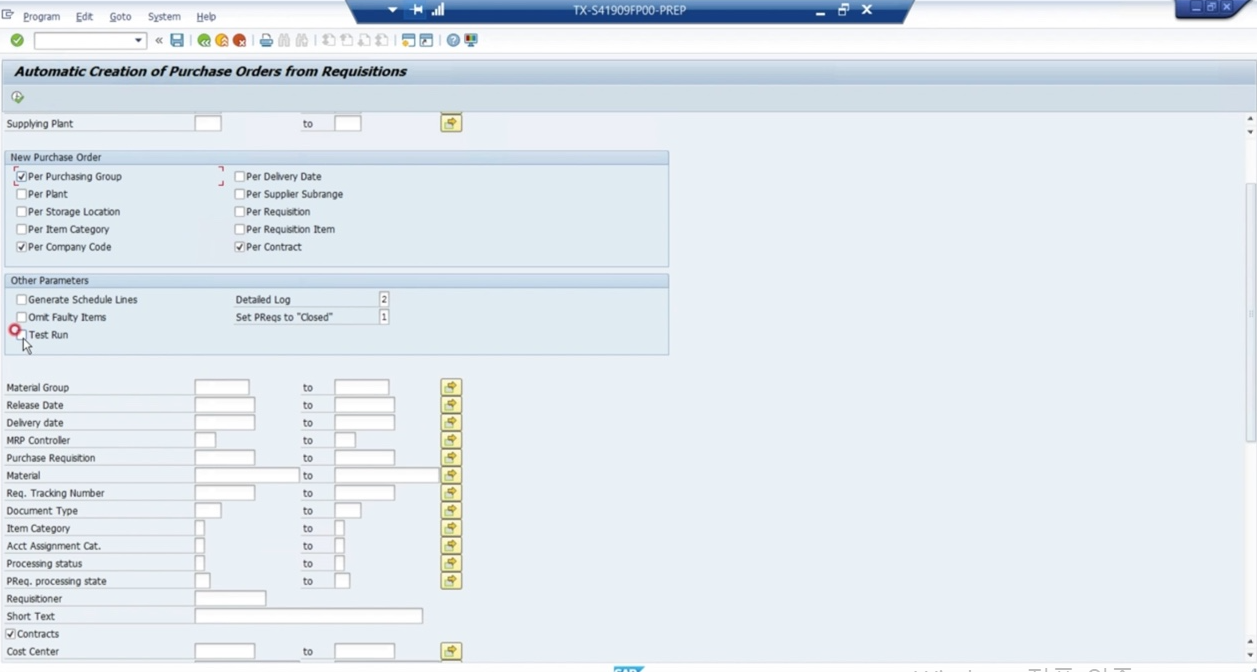
Task: Open the System menu
Action: (164, 17)
